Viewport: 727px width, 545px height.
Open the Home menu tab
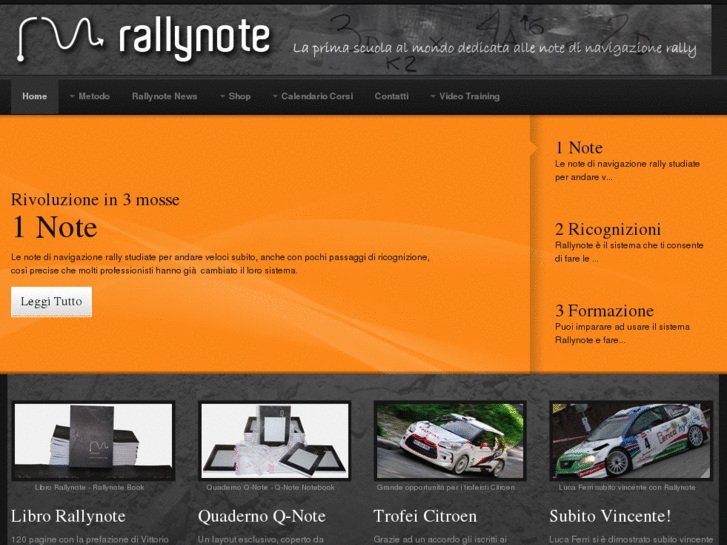35,96
